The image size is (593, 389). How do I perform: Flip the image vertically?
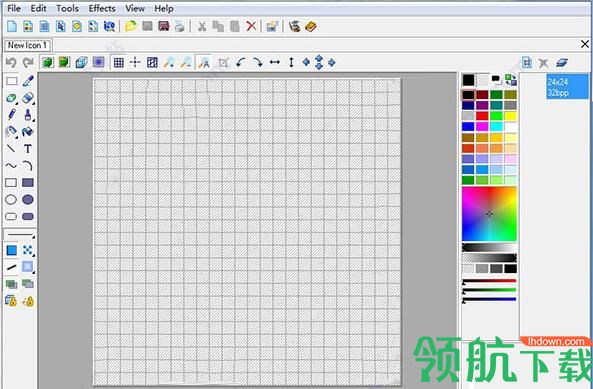click(x=291, y=62)
